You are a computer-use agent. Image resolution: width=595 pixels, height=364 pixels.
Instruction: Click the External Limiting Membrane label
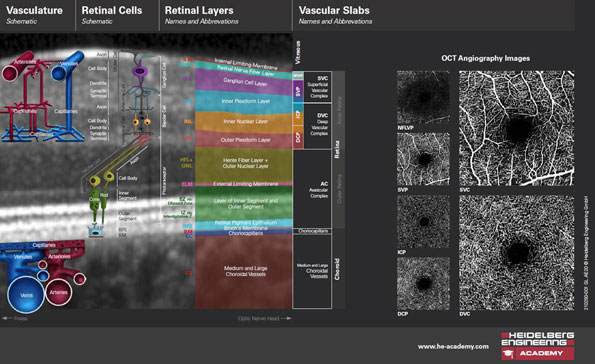click(246, 184)
